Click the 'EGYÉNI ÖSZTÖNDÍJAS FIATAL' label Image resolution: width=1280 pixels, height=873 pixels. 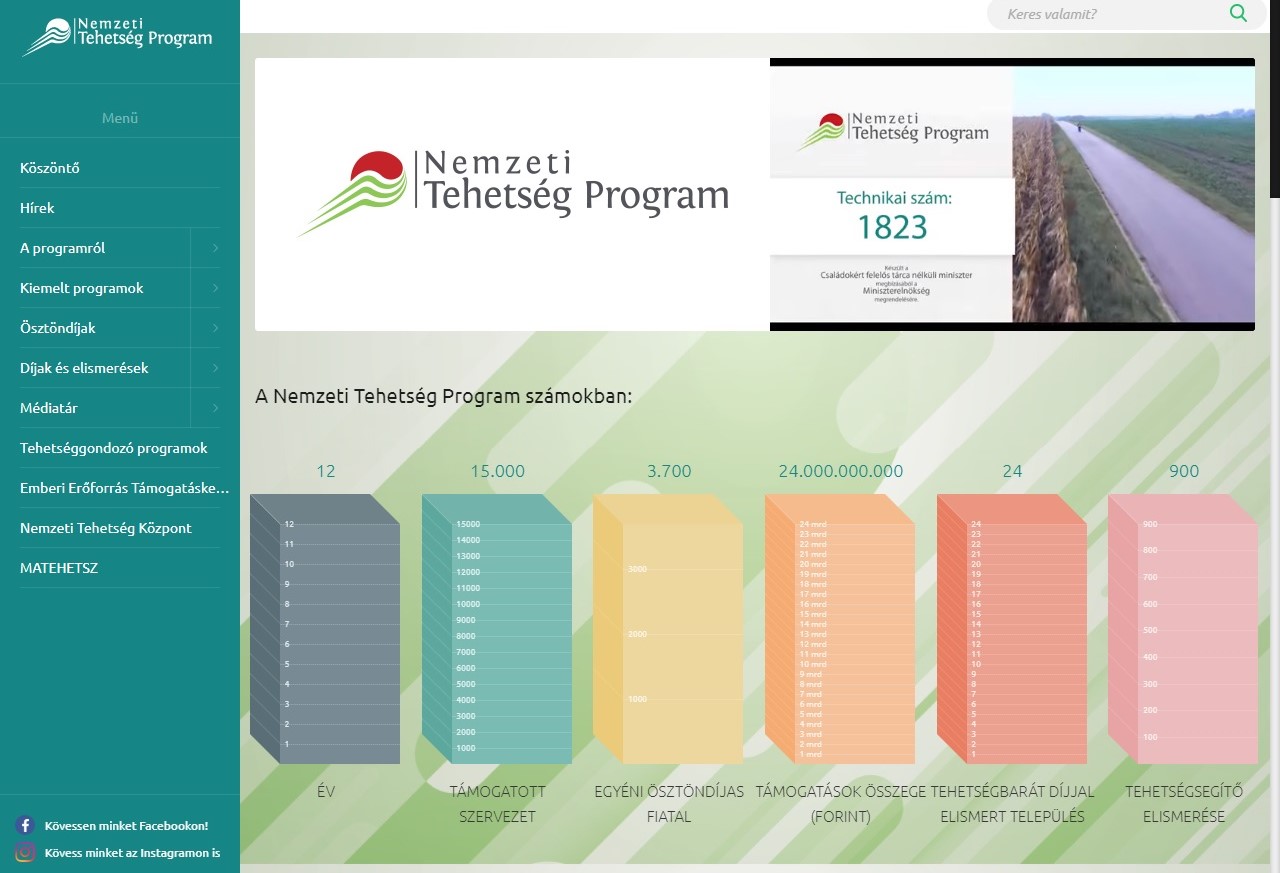pyautogui.click(x=669, y=804)
